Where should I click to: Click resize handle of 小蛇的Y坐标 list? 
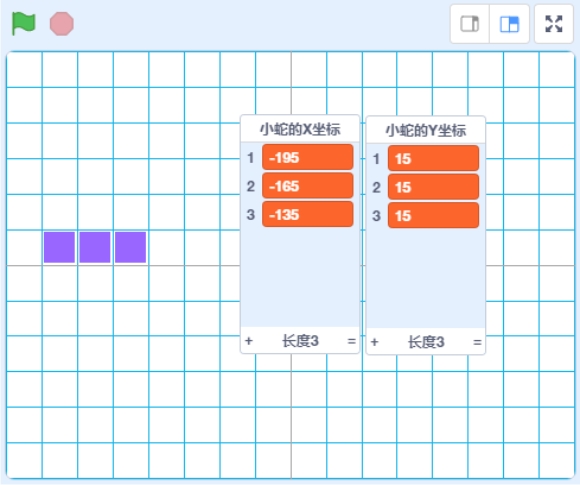point(477,342)
